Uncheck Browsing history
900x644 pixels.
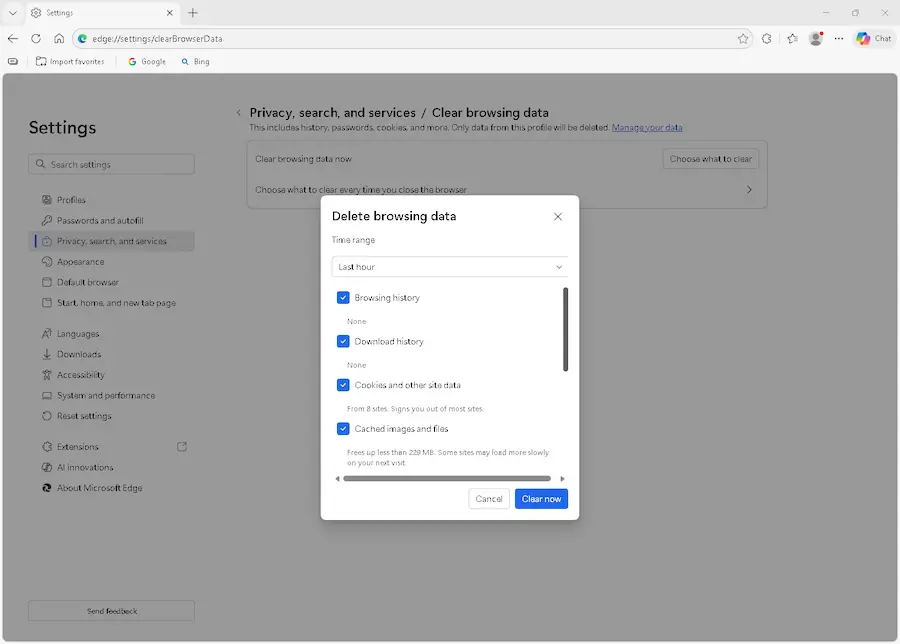(x=343, y=297)
